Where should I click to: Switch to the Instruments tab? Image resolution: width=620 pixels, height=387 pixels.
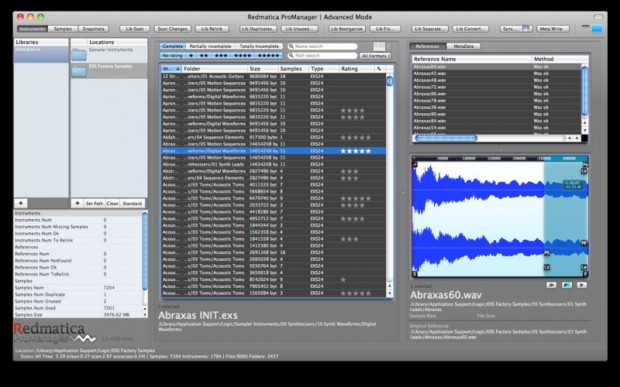[32, 29]
